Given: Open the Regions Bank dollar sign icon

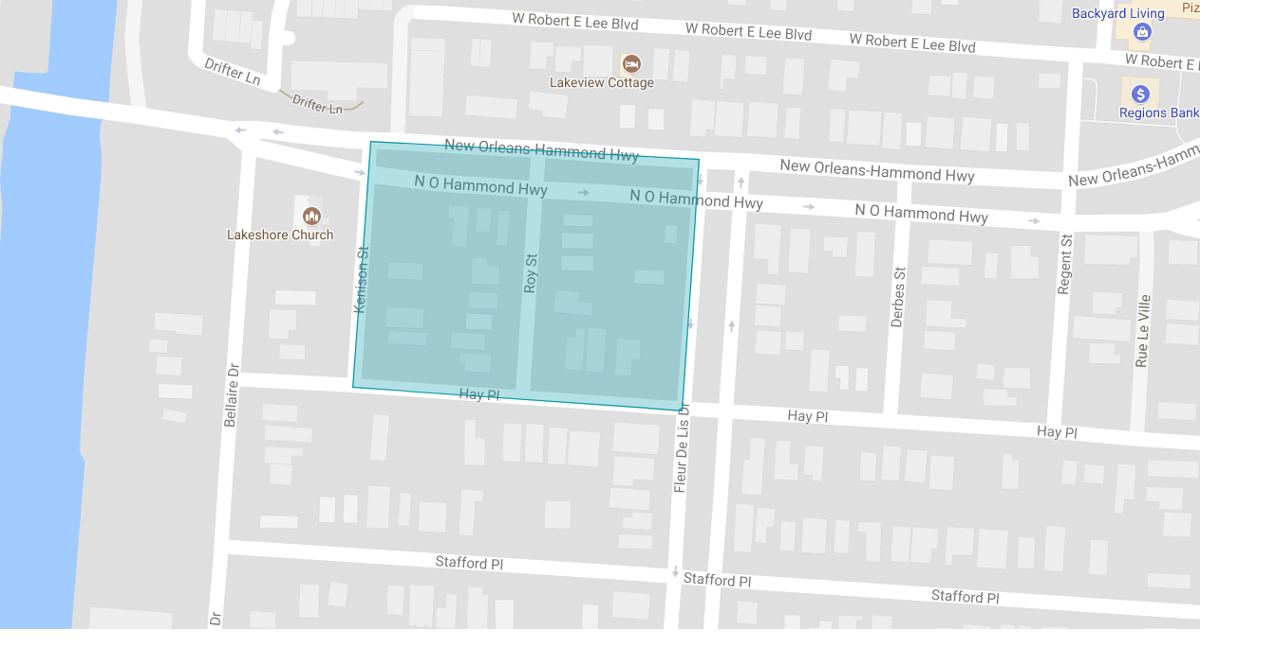Looking at the screenshot, I should (1141, 93).
